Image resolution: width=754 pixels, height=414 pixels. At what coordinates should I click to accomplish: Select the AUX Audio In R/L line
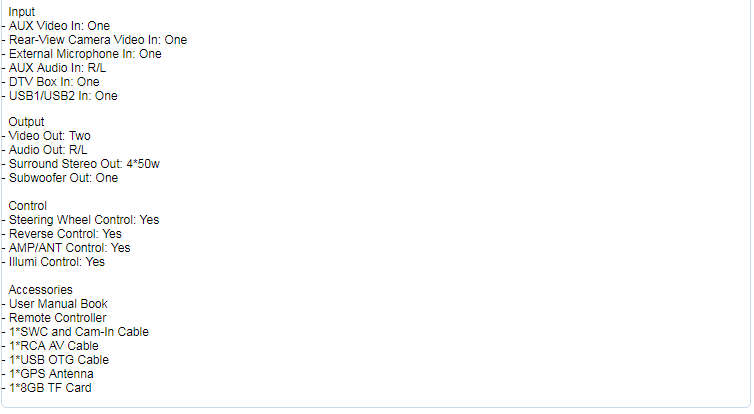54,68
